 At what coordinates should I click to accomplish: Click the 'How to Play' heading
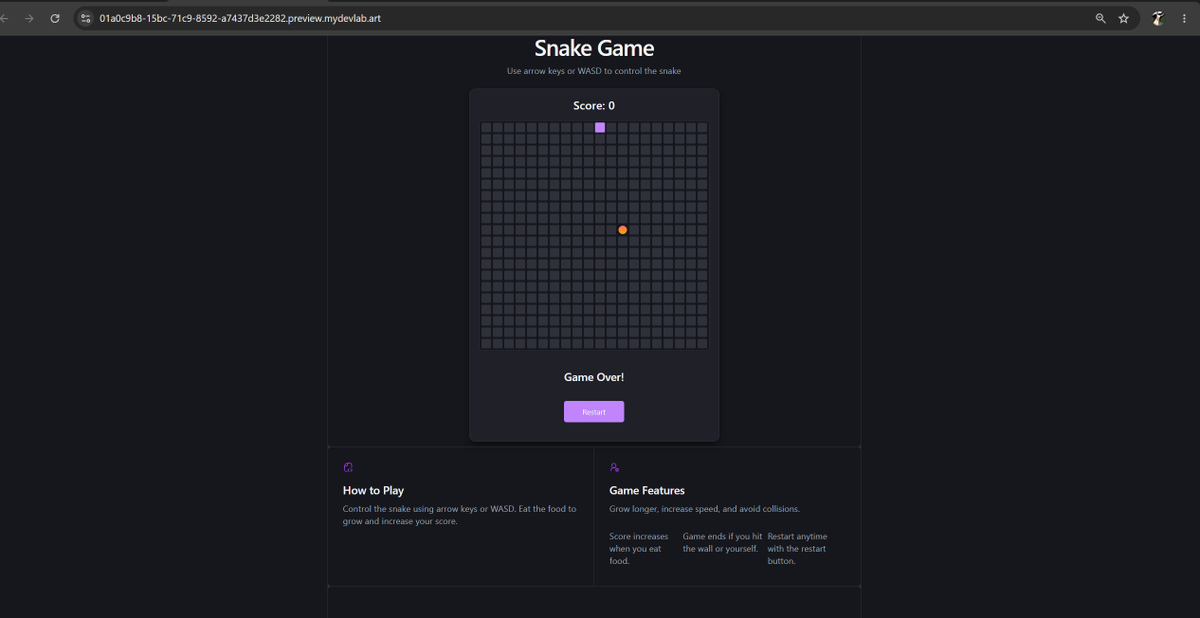373,491
